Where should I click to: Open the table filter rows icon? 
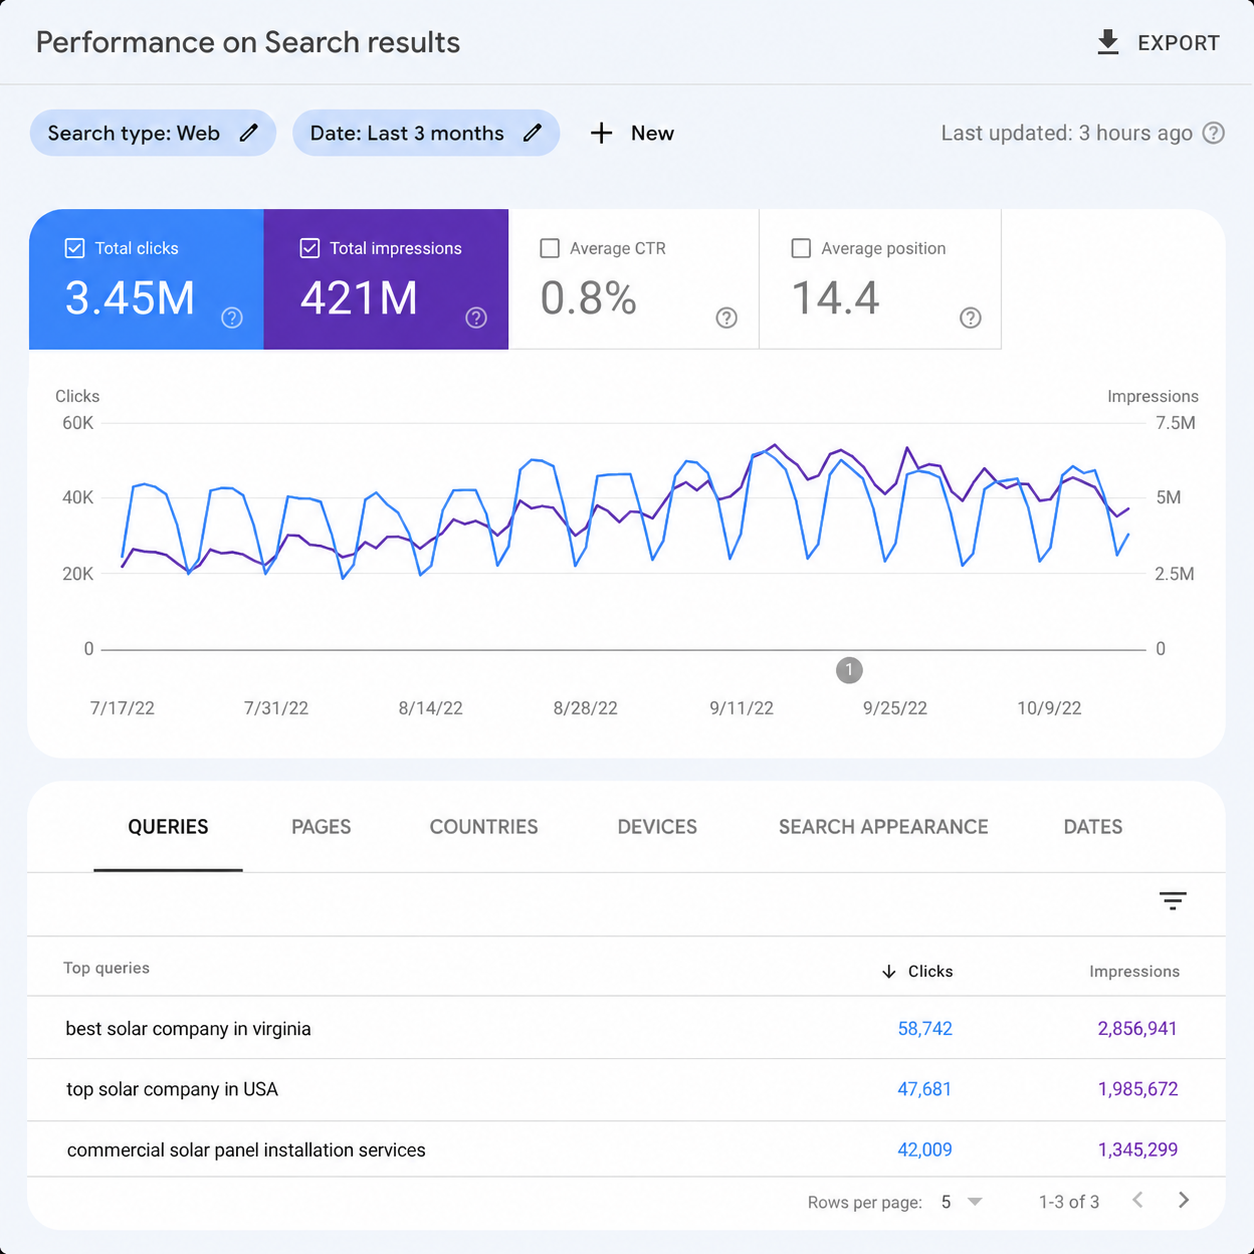coord(1173,901)
